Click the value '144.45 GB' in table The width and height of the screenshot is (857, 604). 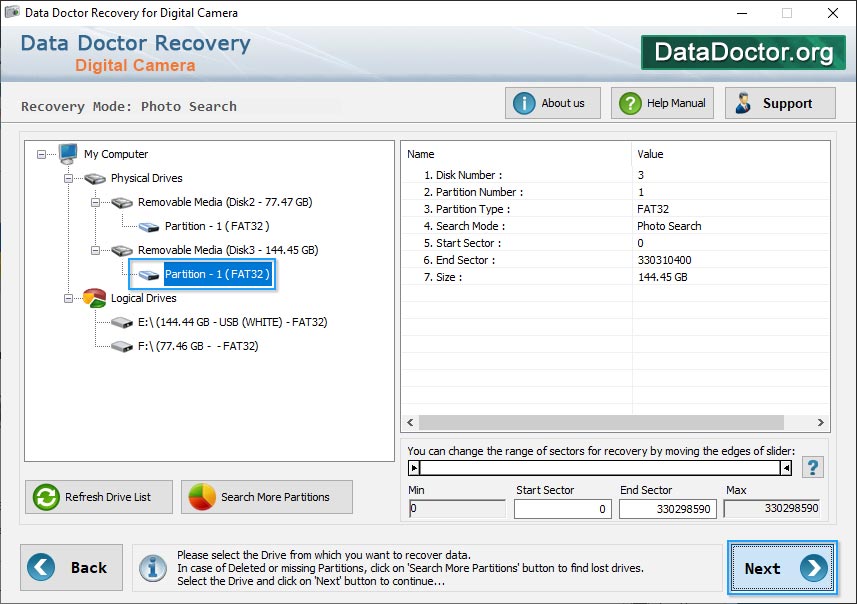[x=663, y=277]
